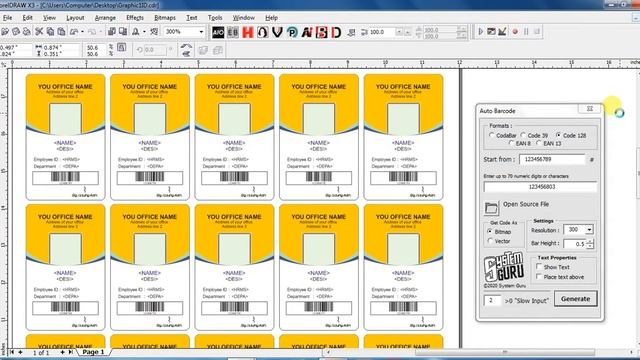Screen dimensions: 640x360
Task: Click the circular P macro icon
Action: coord(292,32)
